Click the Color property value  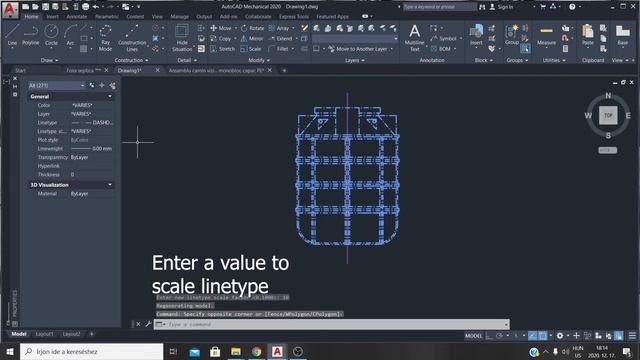92,105
